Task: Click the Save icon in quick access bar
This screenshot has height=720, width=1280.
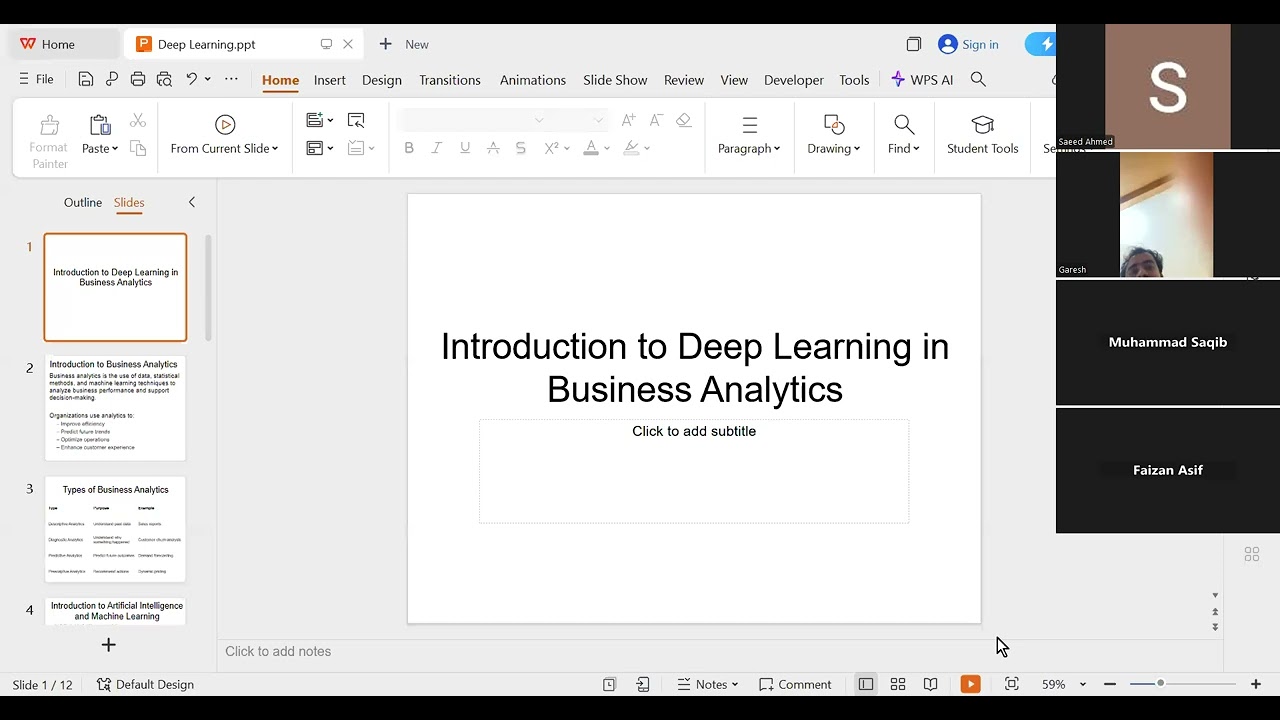Action: pyautogui.click(x=86, y=79)
